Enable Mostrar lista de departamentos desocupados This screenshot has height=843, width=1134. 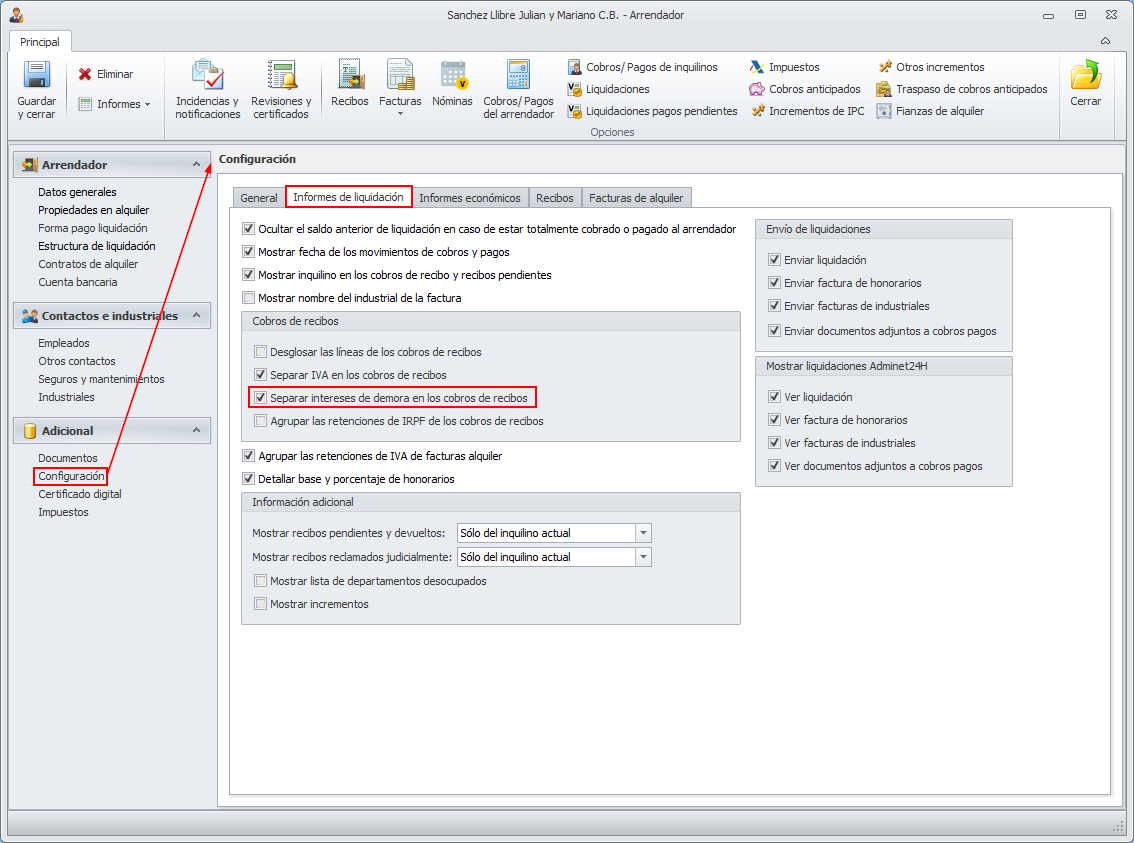click(260, 581)
